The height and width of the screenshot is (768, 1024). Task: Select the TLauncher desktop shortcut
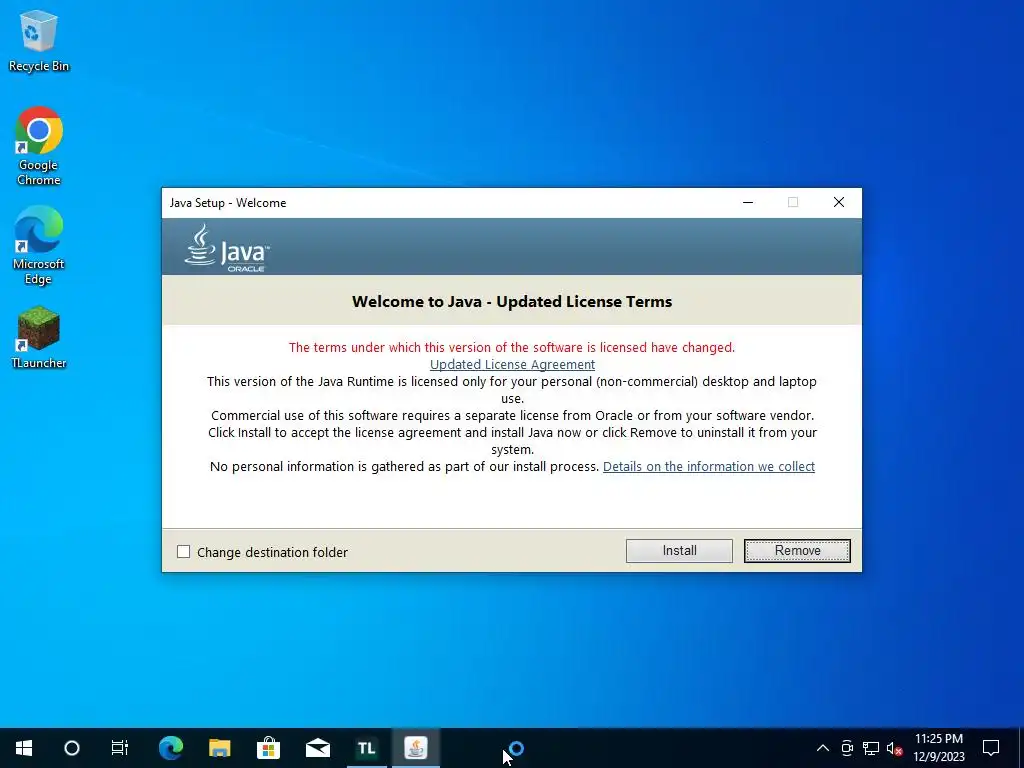point(39,338)
